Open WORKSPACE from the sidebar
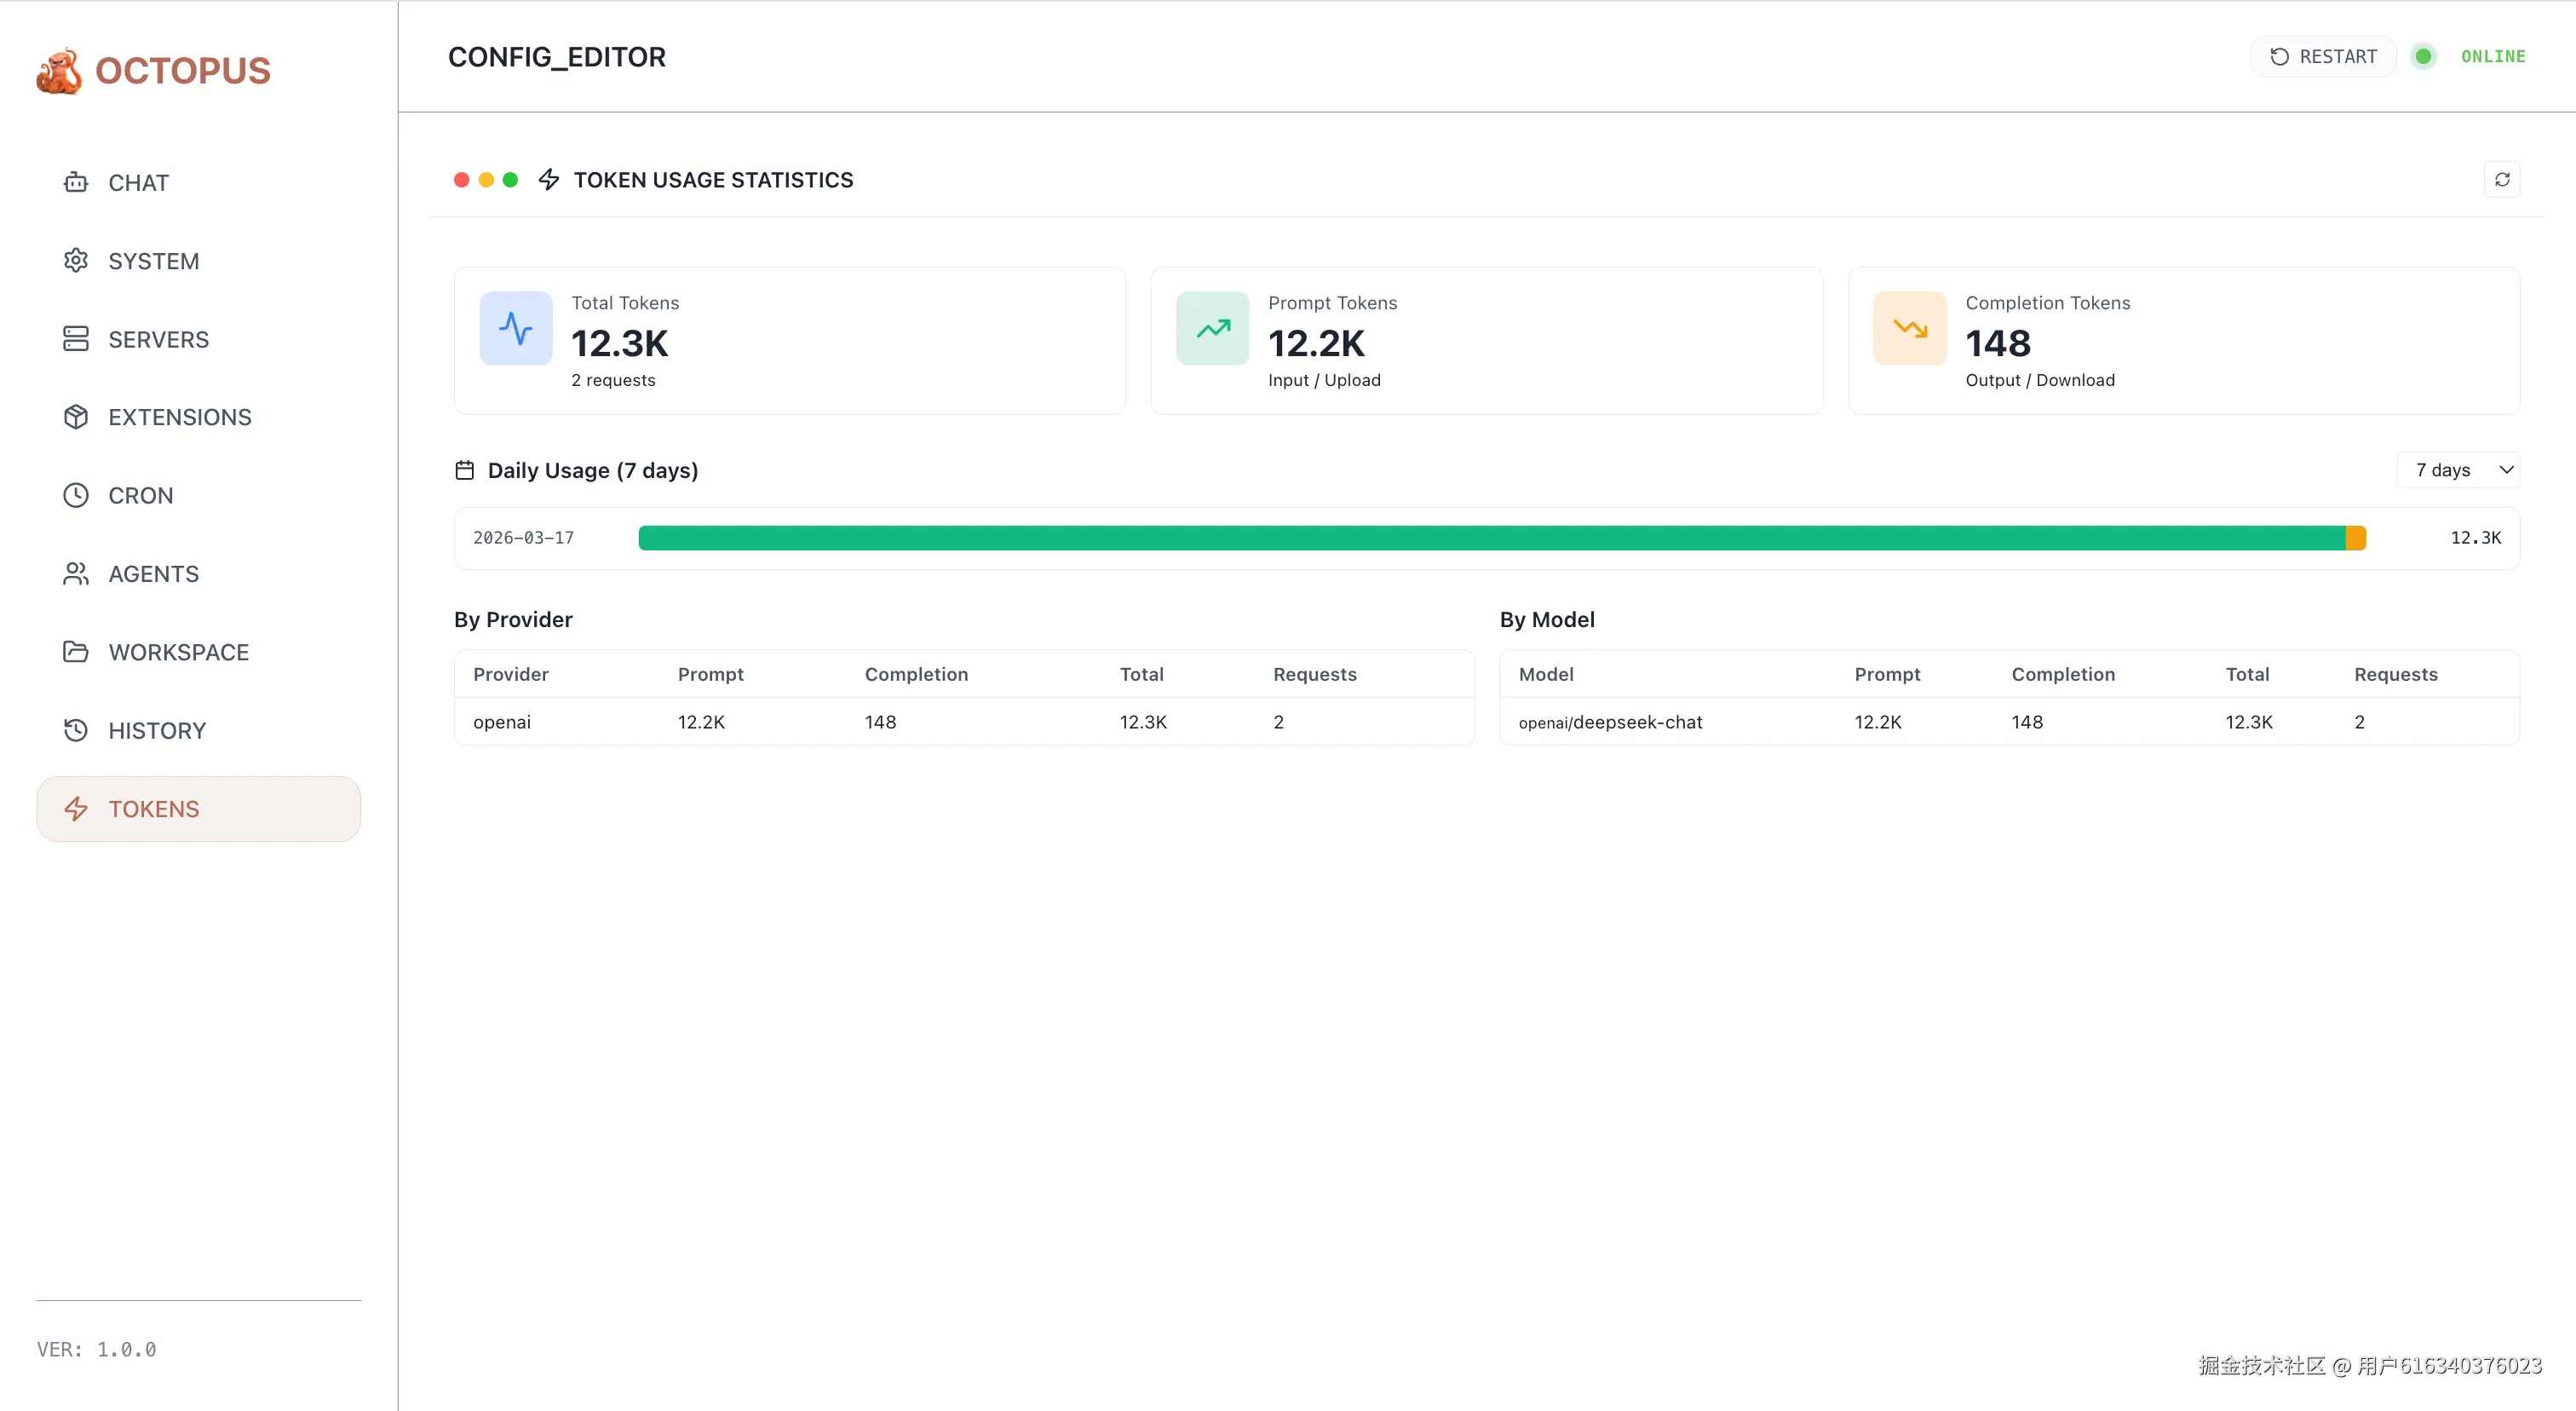This screenshot has height=1411, width=2576. coord(178,652)
